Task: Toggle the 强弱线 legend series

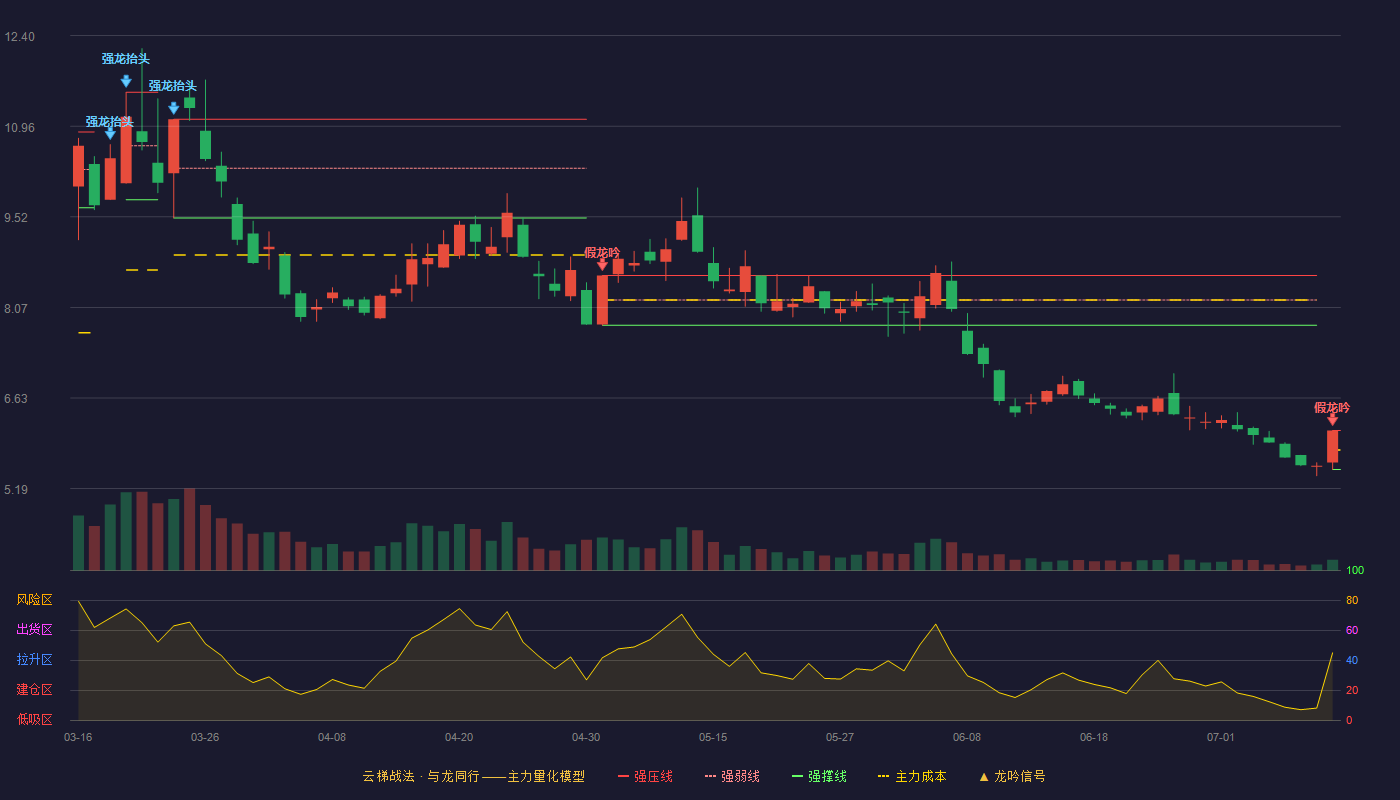Action: [x=732, y=776]
